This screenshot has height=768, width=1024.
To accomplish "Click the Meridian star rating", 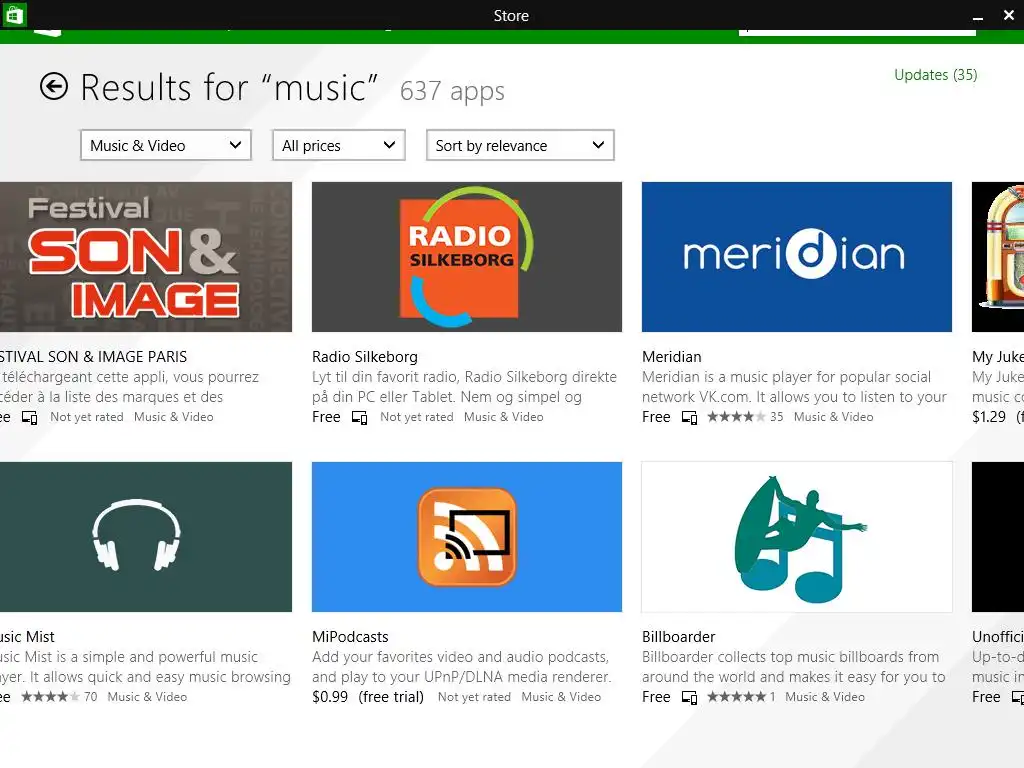I will (736, 417).
